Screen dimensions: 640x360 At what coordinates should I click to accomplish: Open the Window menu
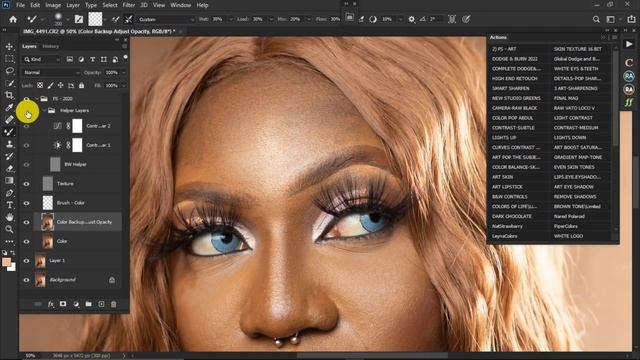(x=180, y=5)
